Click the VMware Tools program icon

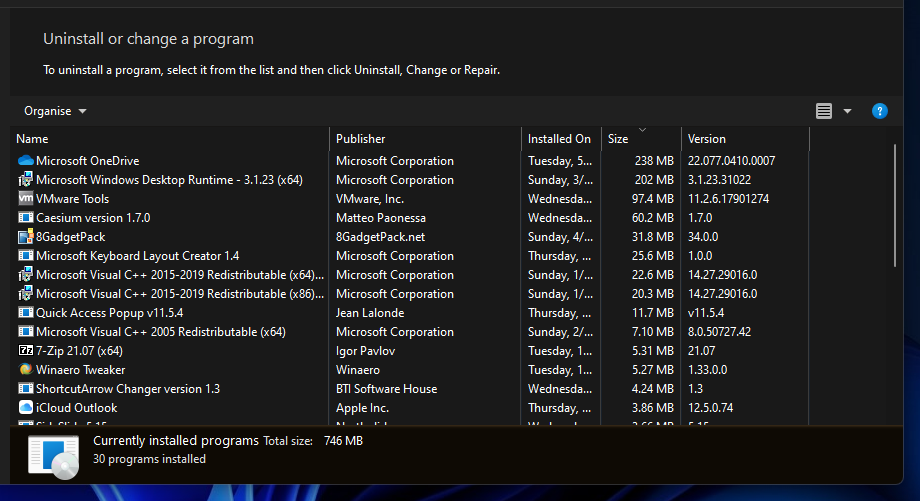pyautogui.click(x=26, y=199)
